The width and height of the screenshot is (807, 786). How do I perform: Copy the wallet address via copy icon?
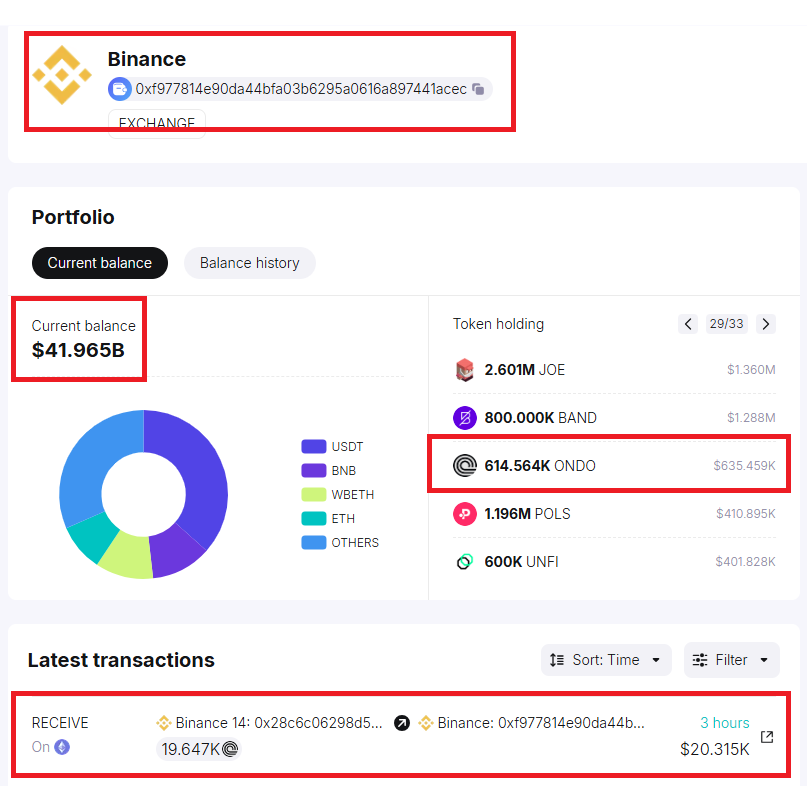(x=478, y=89)
